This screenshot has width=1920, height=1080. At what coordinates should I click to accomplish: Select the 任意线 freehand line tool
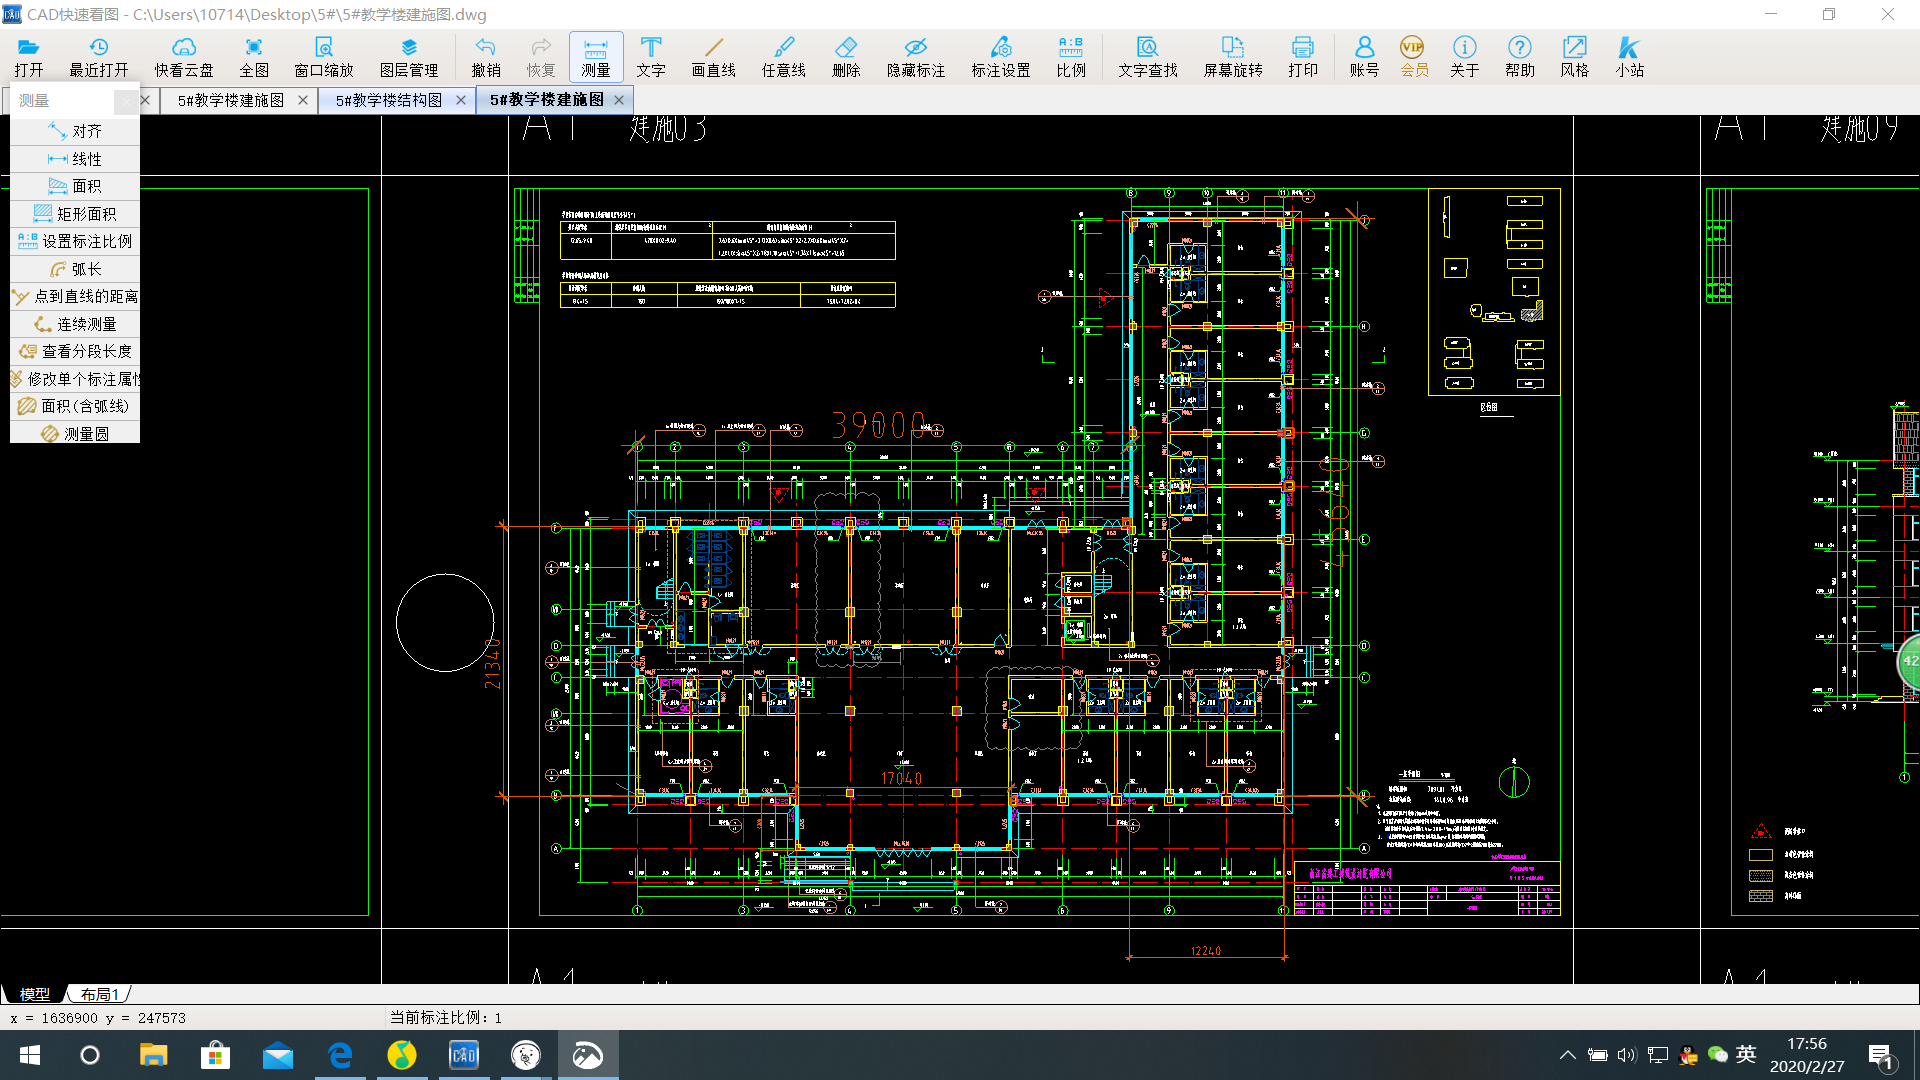(x=784, y=57)
